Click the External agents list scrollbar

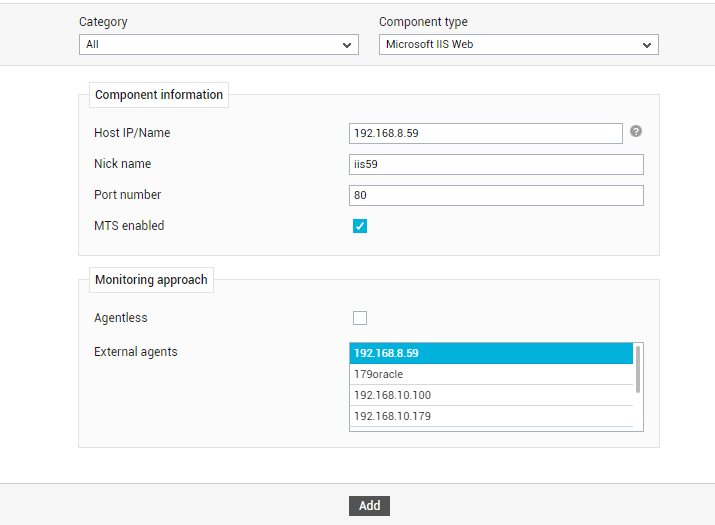point(638,369)
